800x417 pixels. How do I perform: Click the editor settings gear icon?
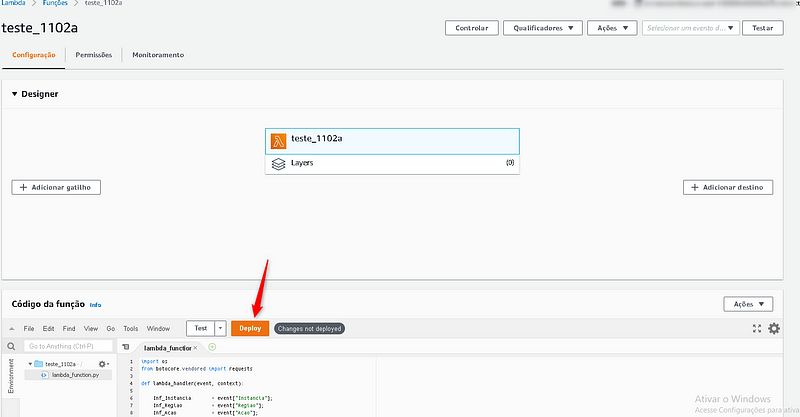coord(774,329)
